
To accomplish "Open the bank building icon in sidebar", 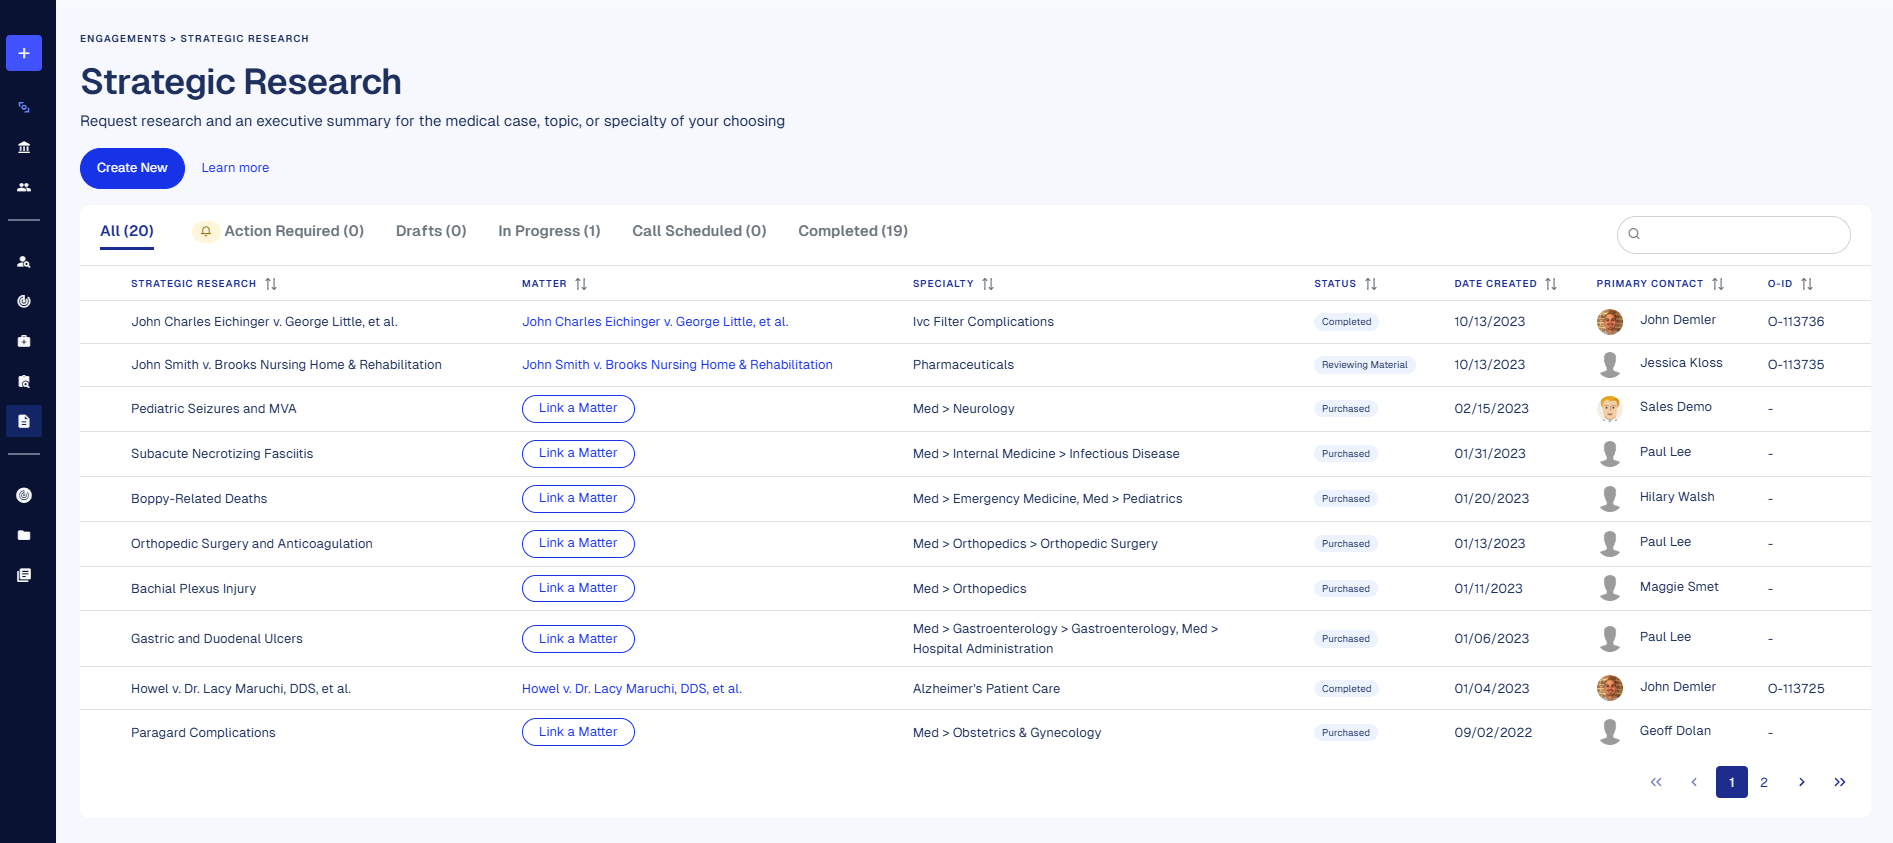I will tap(24, 147).
